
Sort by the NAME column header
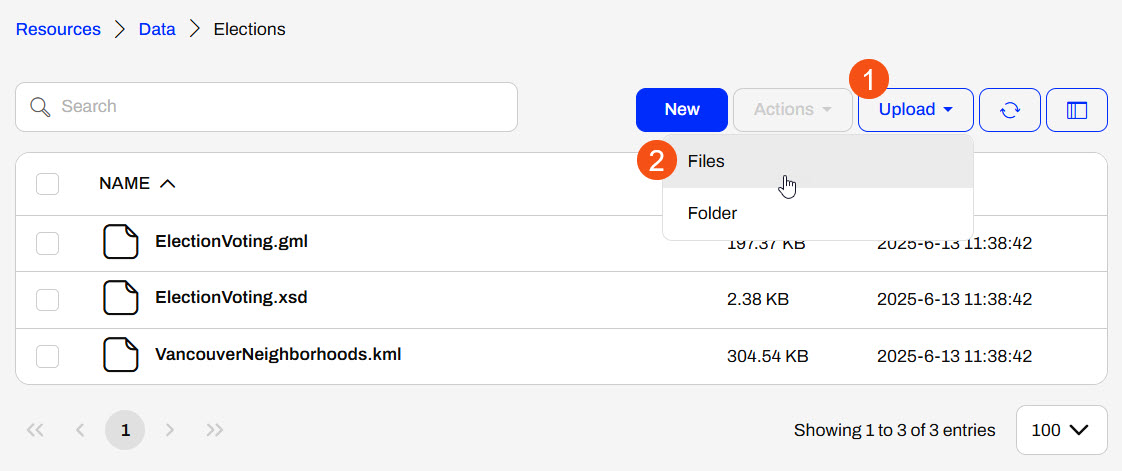(x=124, y=184)
